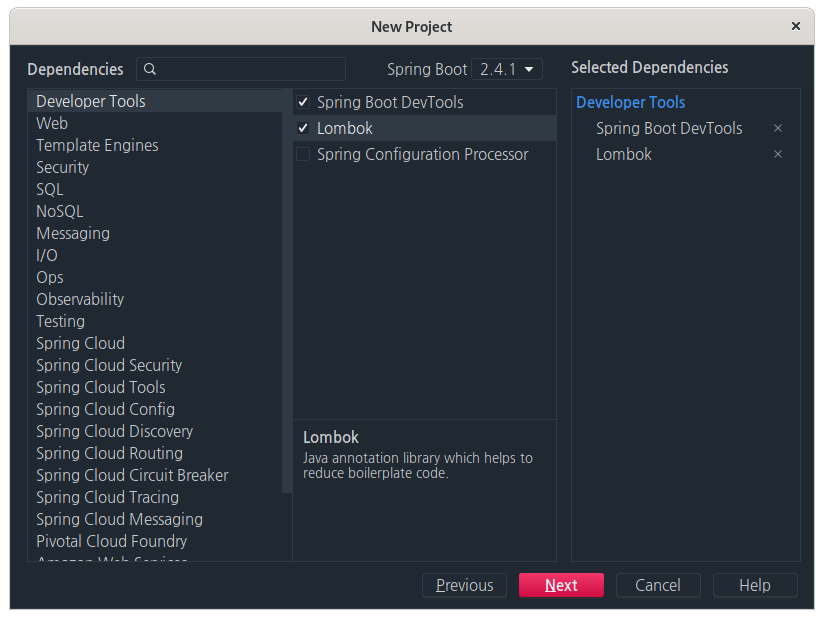Image resolution: width=824 pixels, height=619 pixels.
Task: Select the Spring Cloud Circuit Breaker category
Action: [155, 476]
